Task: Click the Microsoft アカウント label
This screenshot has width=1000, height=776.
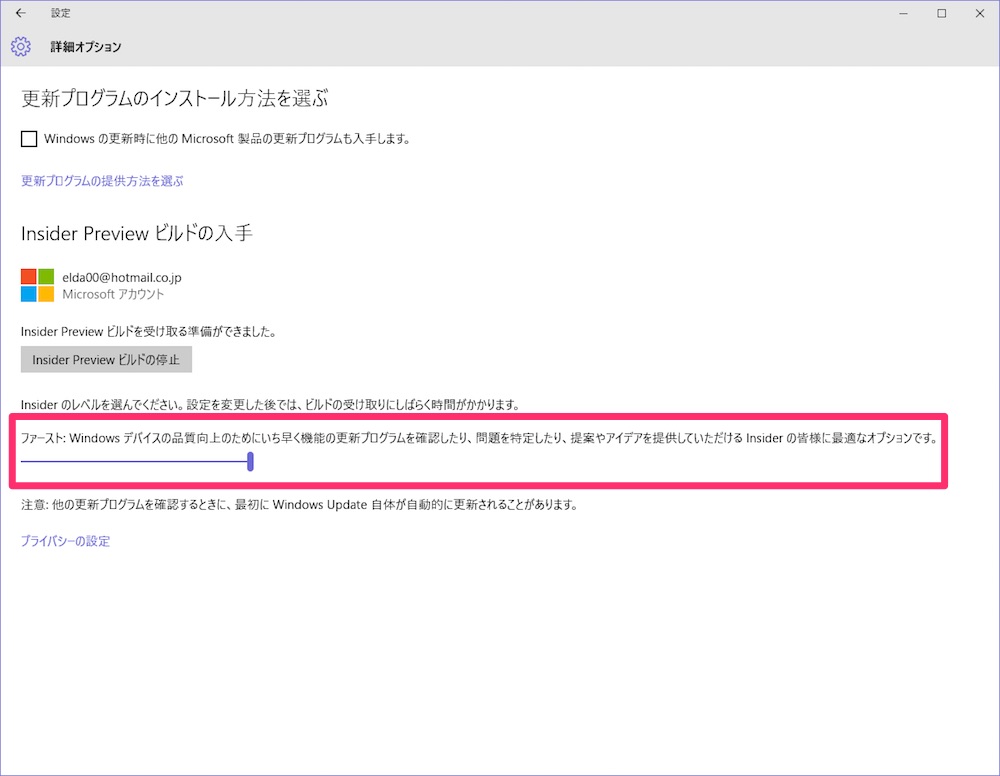Action: [x=113, y=294]
